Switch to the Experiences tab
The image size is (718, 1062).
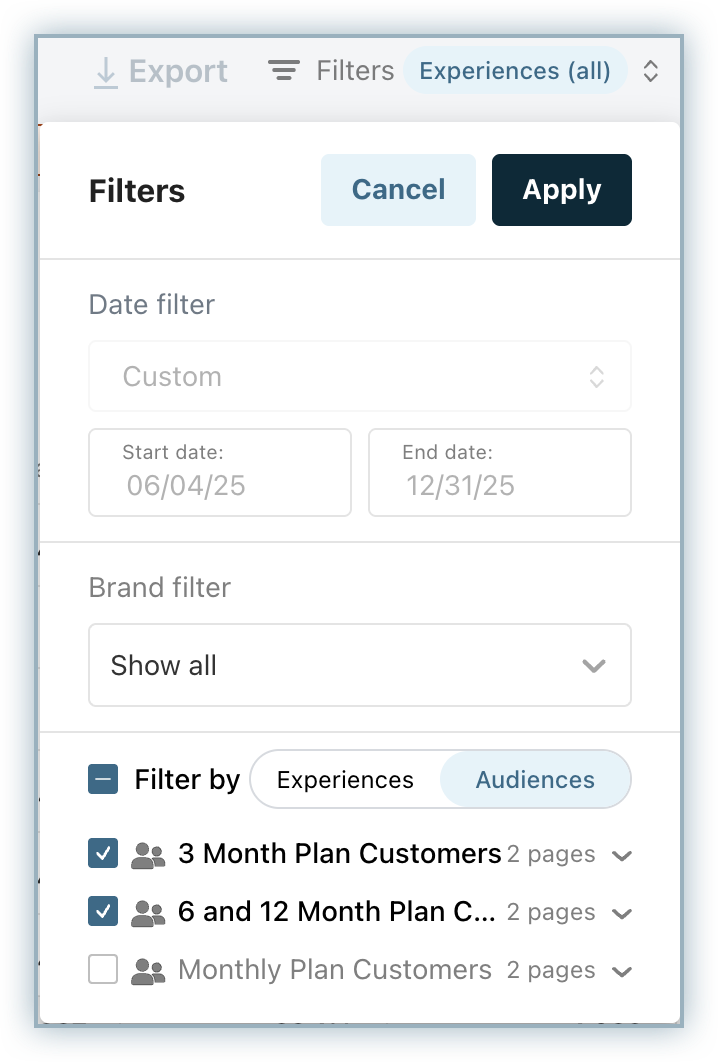point(345,780)
